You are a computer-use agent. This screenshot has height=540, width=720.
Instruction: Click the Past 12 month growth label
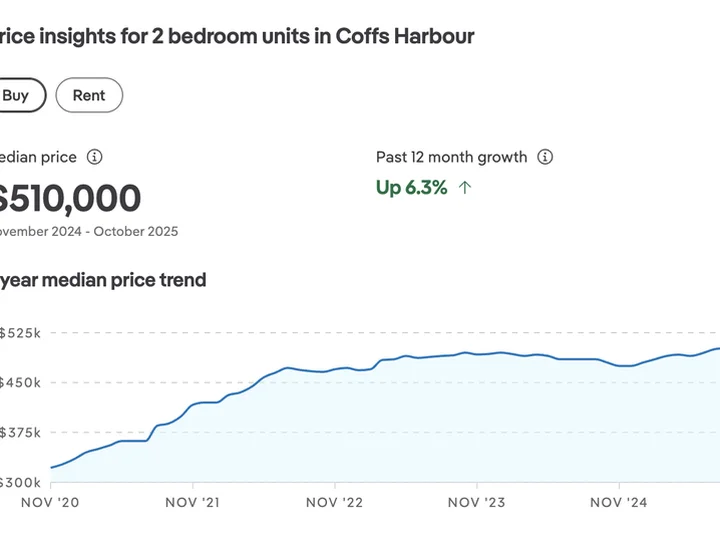[x=451, y=157]
